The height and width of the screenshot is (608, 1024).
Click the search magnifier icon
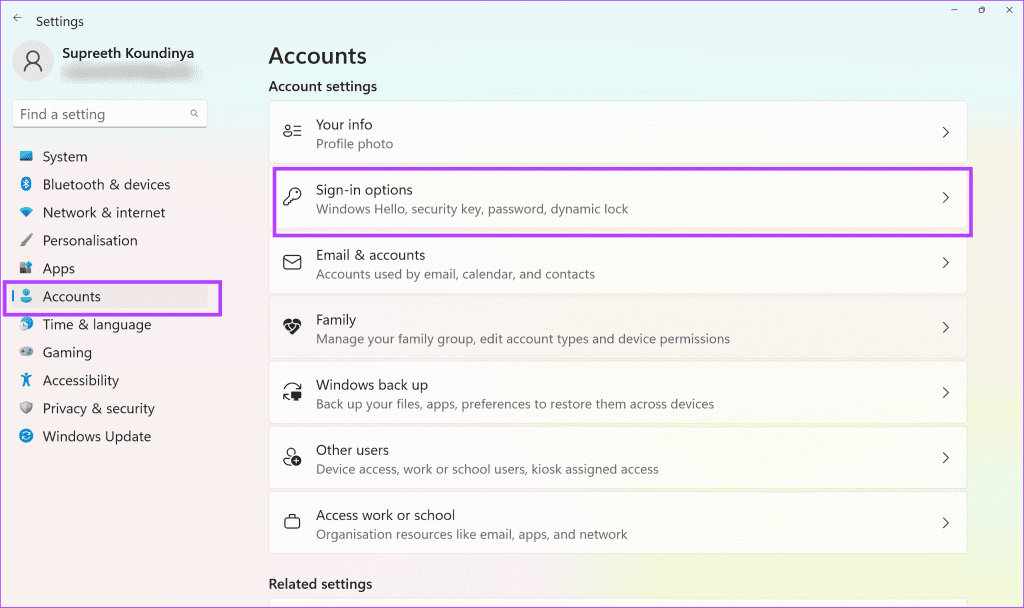(x=195, y=114)
